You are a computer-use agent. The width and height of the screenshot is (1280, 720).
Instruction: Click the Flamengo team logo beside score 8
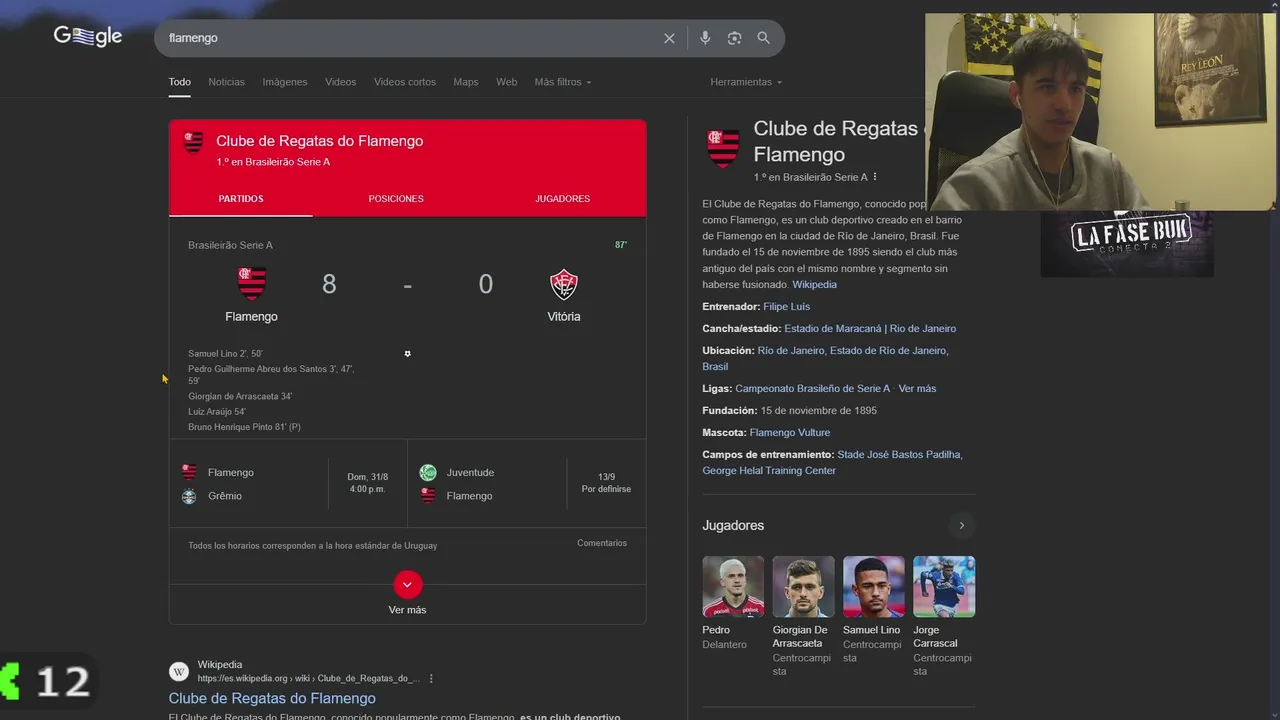click(x=251, y=284)
